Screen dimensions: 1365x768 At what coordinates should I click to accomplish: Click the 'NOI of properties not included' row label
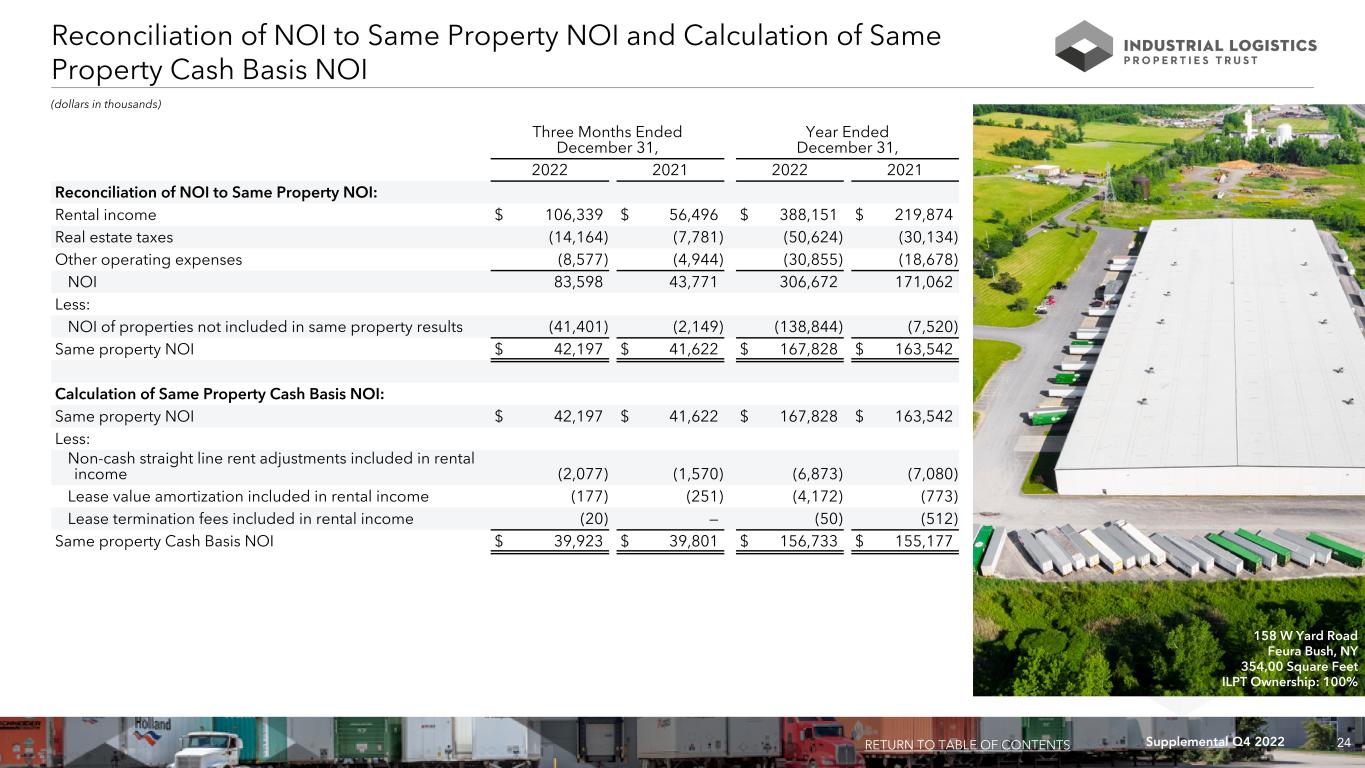click(x=265, y=326)
